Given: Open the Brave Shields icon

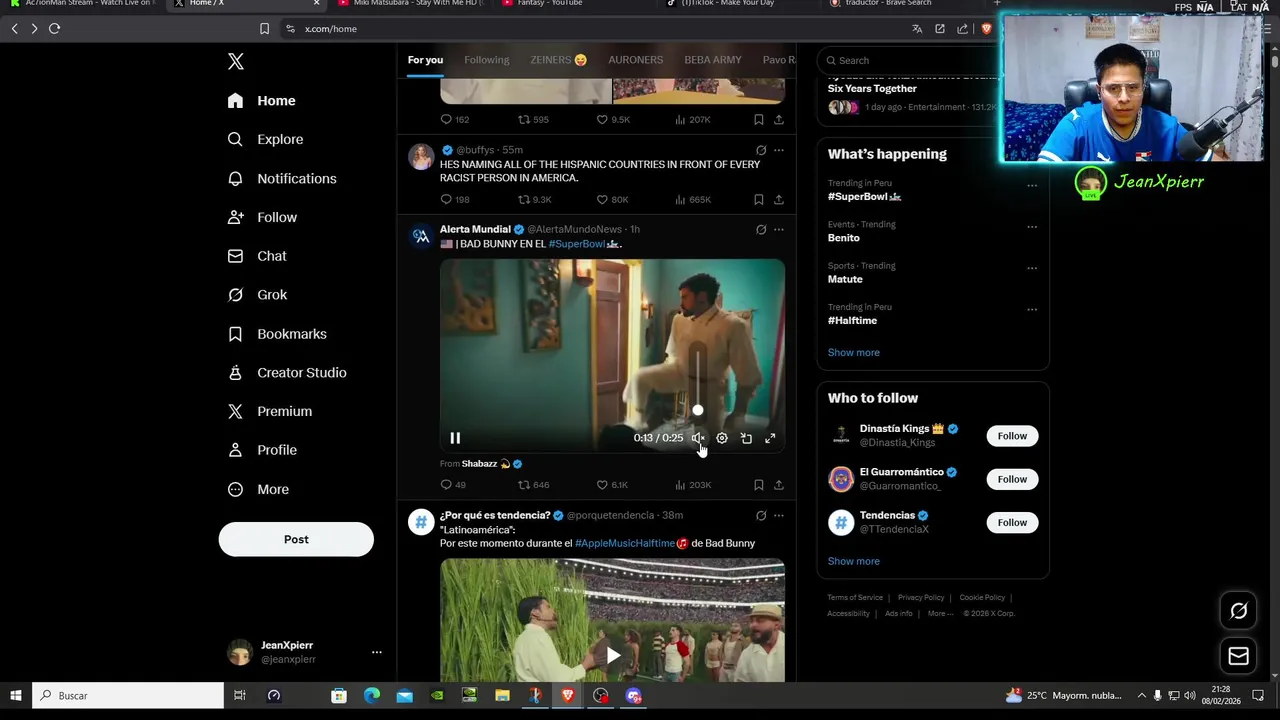Looking at the screenshot, I should (986, 29).
